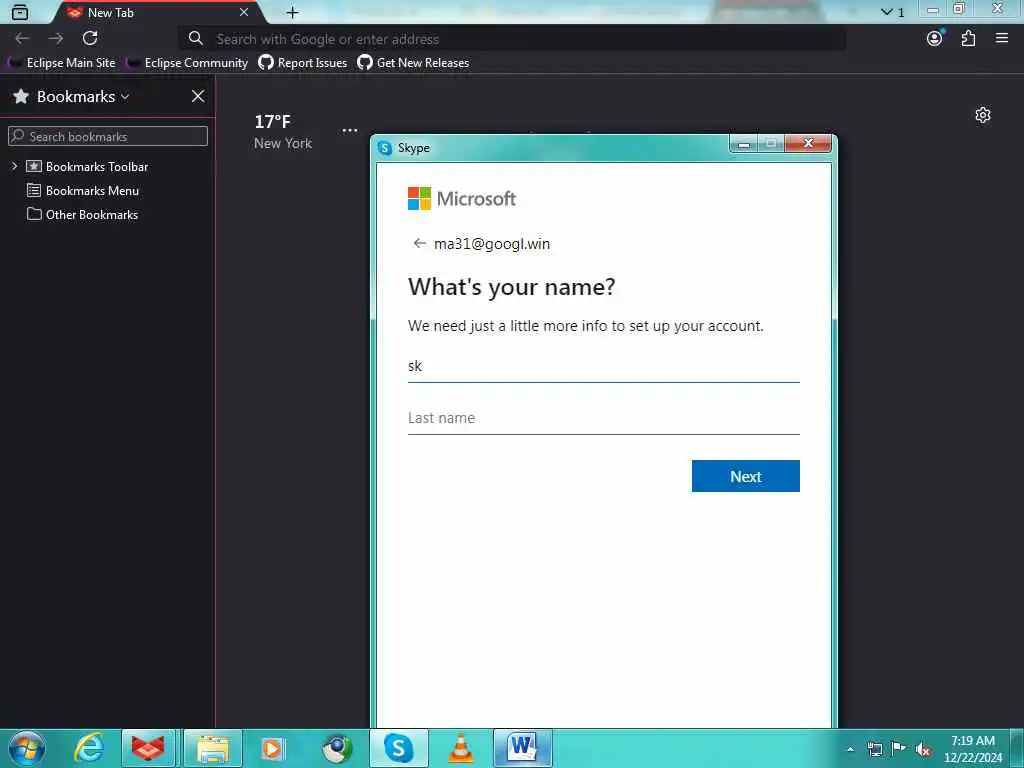The width and height of the screenshot is (1024, 768).
Task: Reload the page with refresh icon
Action: (x=90, y=39)
